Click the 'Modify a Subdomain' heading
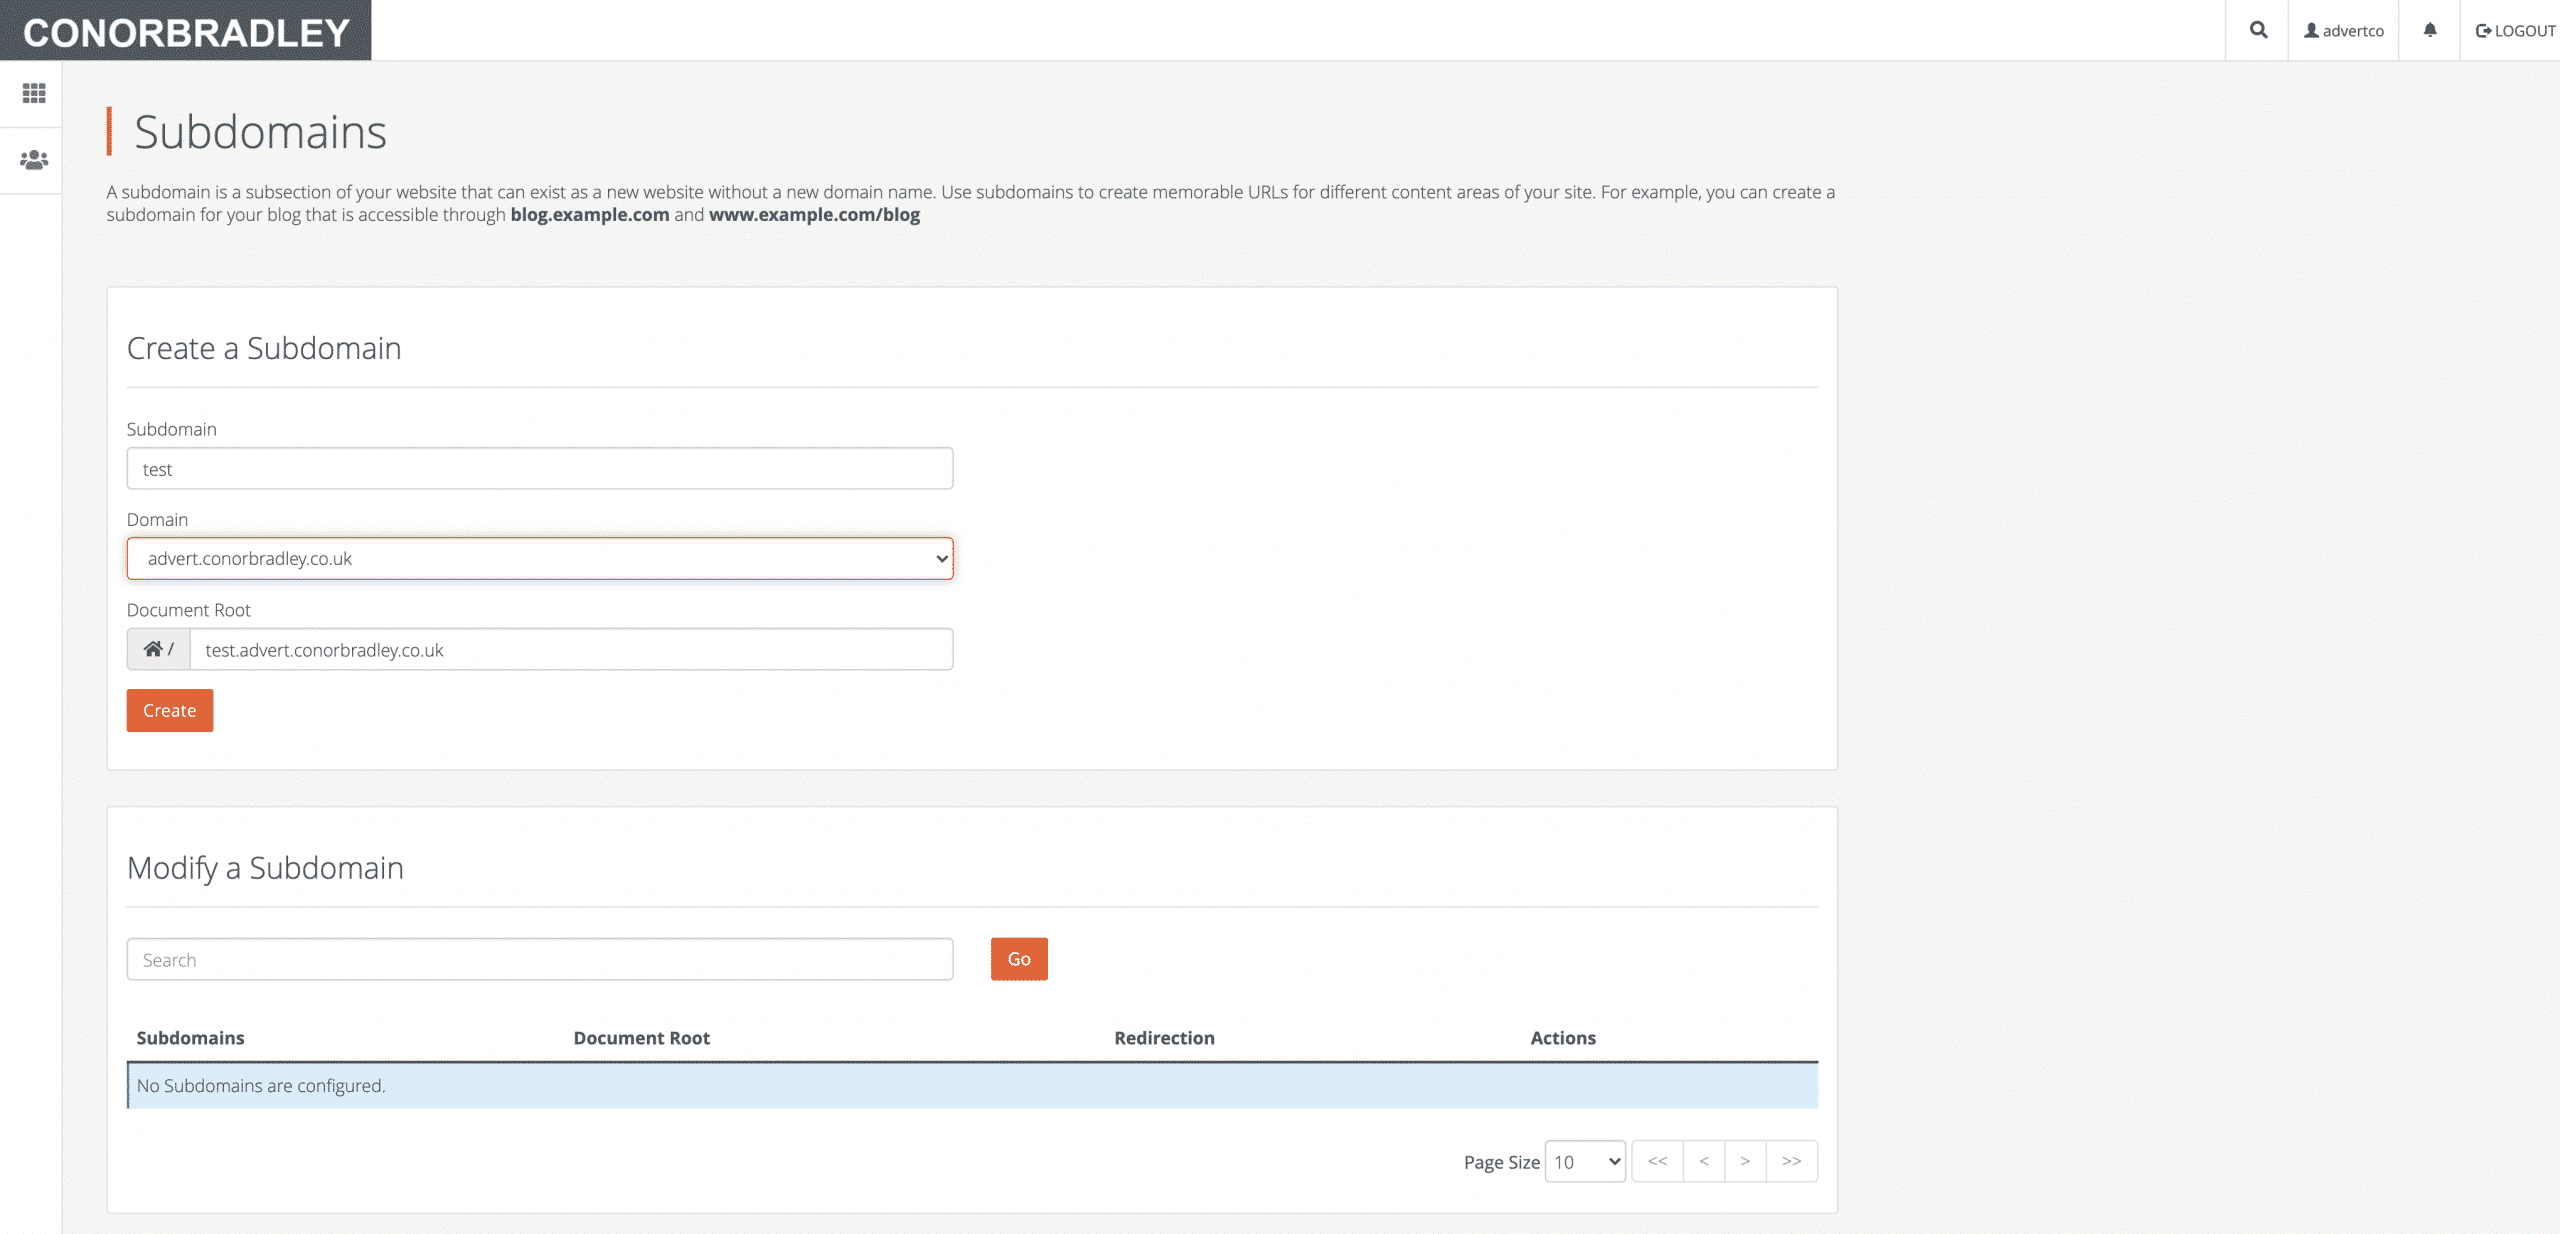The image size is (2560, 1234). (265, 868)
